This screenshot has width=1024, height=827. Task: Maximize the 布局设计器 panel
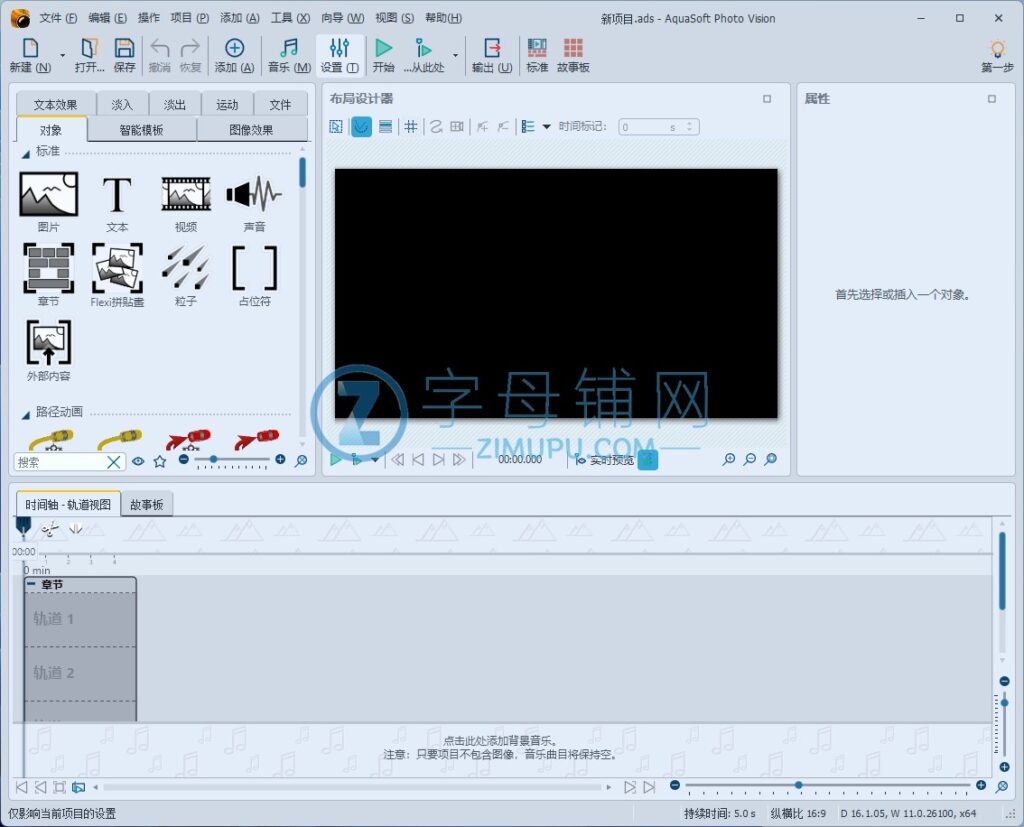[767, 99]
